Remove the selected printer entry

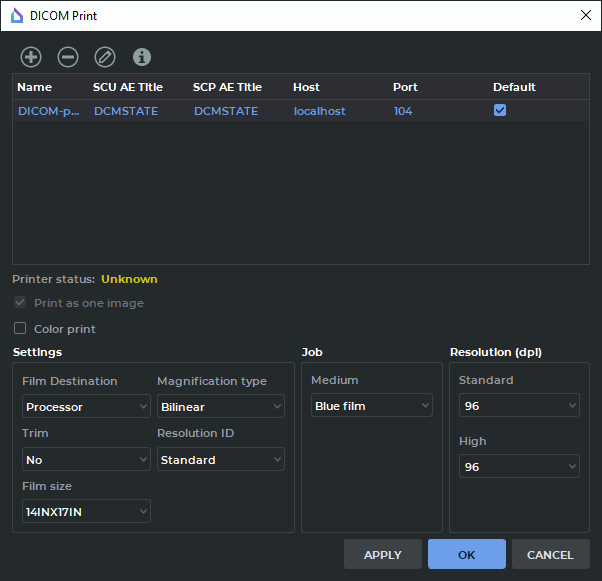(68, 57)
